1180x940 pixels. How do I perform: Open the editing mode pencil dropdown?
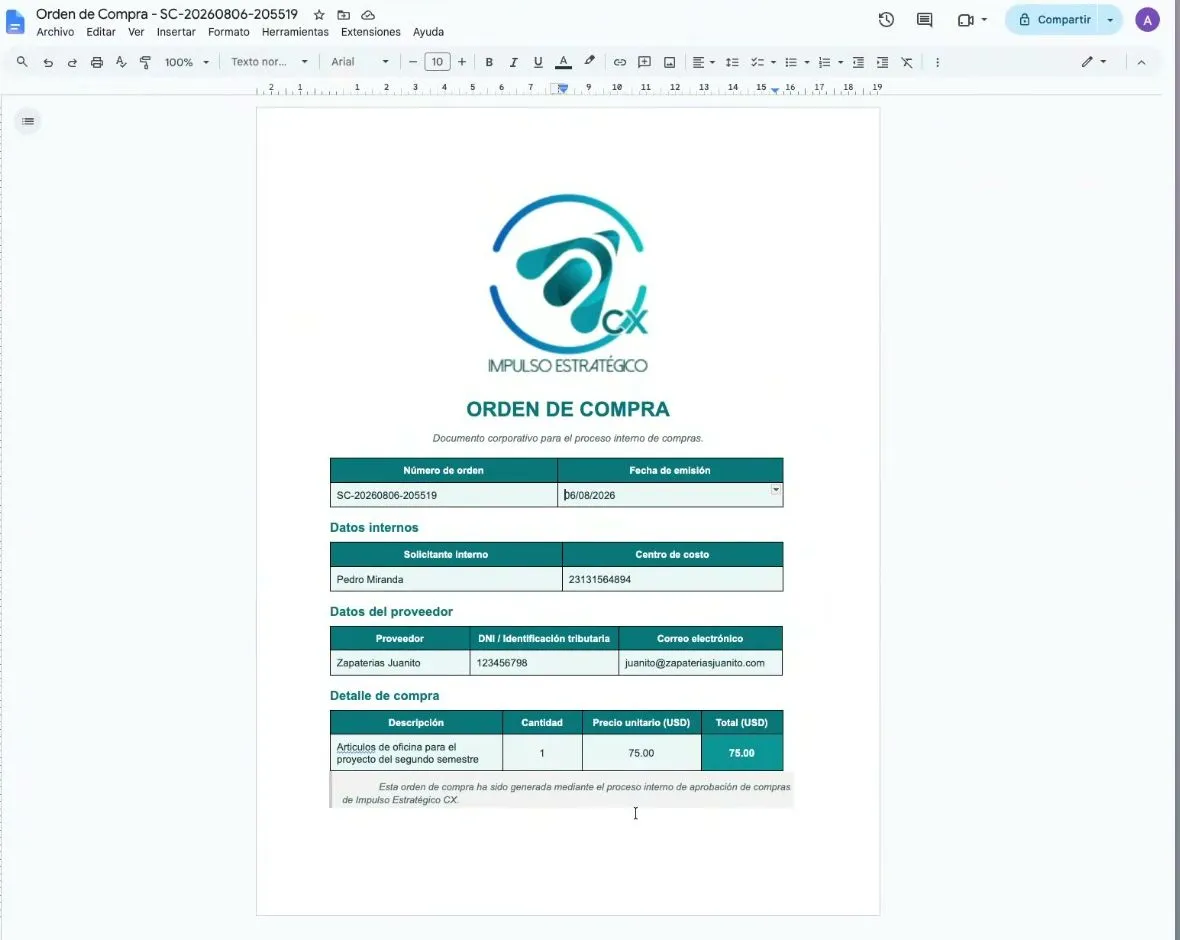coord(1093,62)
